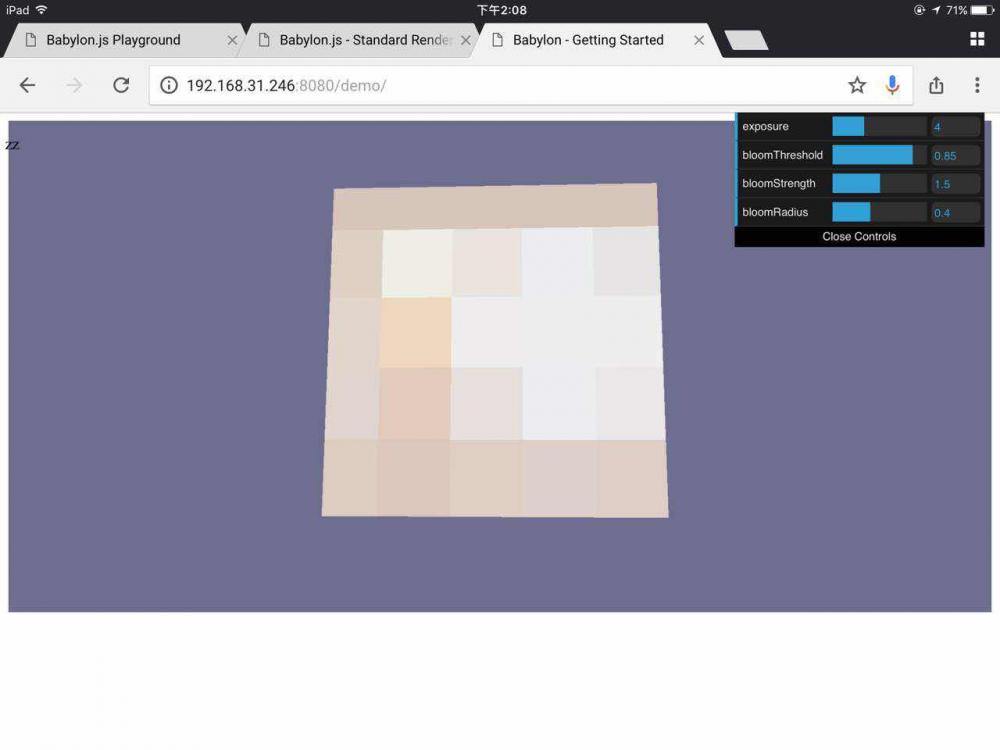Edit the bloomStrength value 1.5
Viewport: 1000px width, 750px height.
[955, 184]
